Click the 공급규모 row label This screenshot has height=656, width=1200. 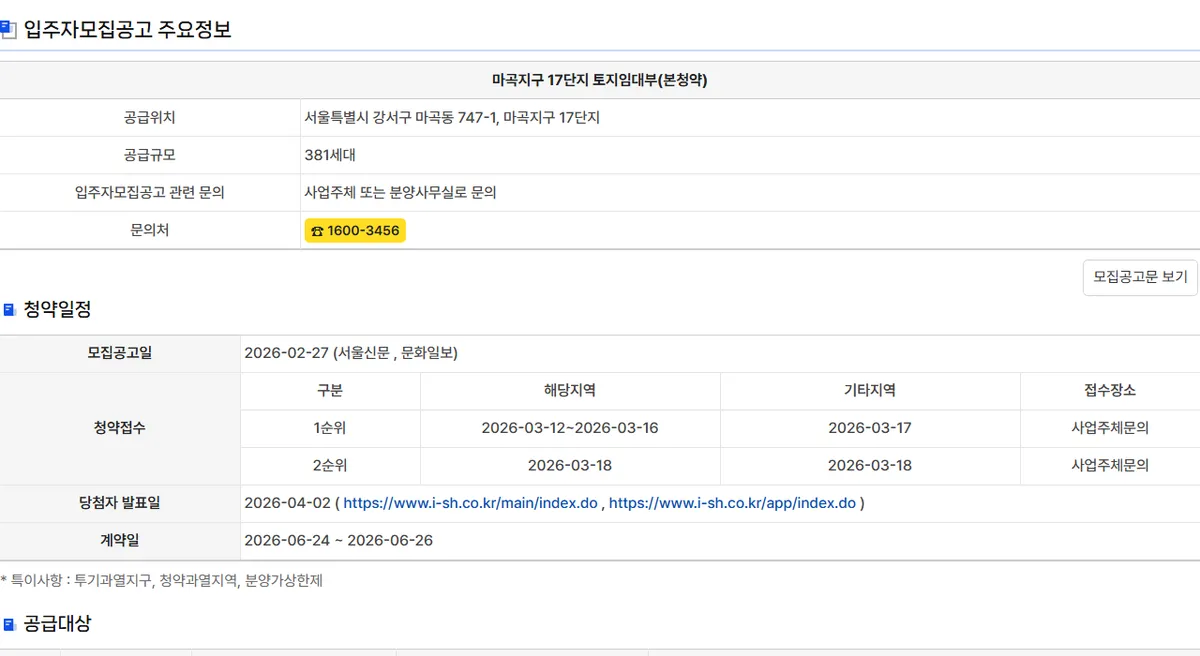(x=150, y=155)
